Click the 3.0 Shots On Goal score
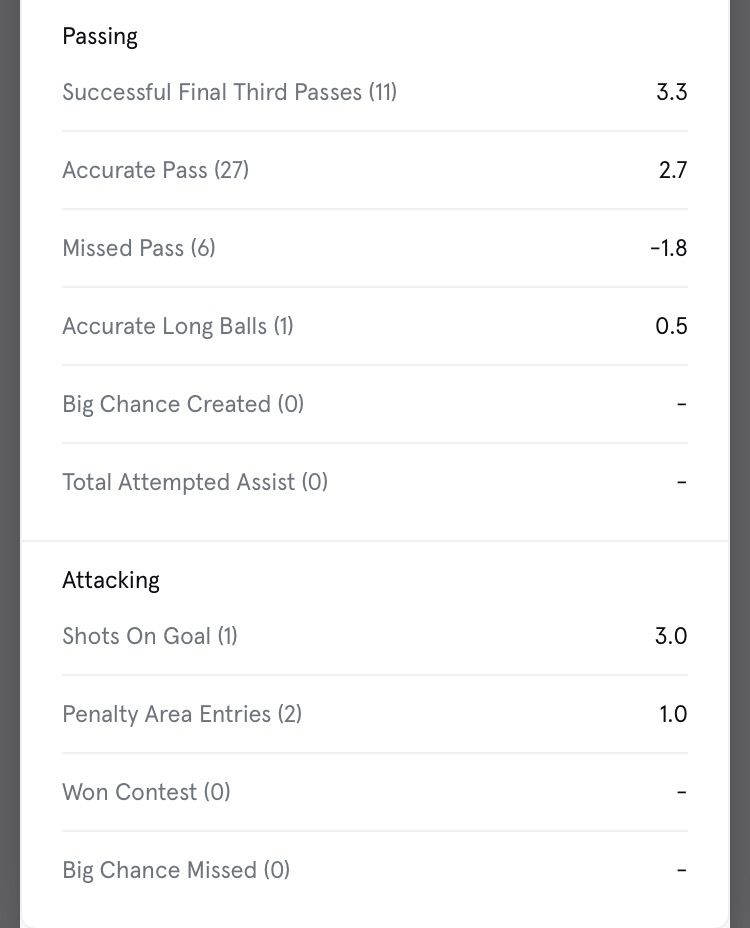The height and width of the screenshot is (928, 750). pyautogui.click(x=671, y=637)
